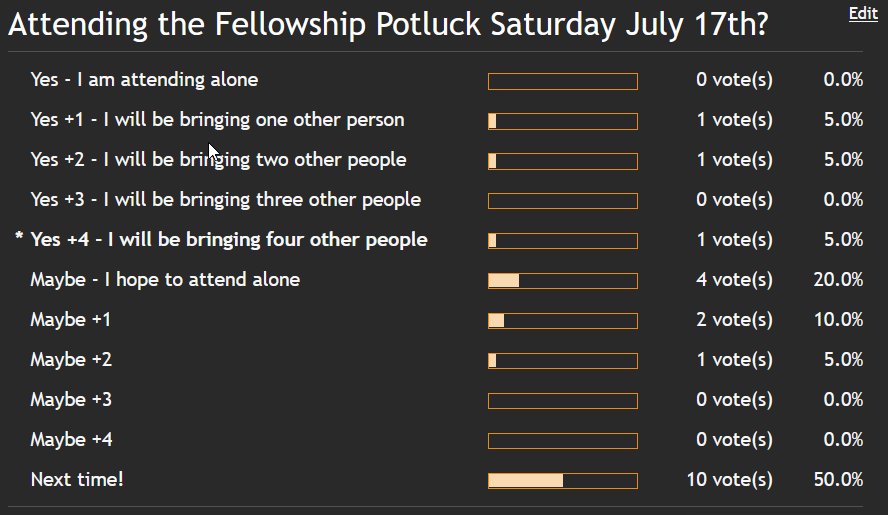
Task: Click the 'Maybe +2' option text
Action: 71,360
